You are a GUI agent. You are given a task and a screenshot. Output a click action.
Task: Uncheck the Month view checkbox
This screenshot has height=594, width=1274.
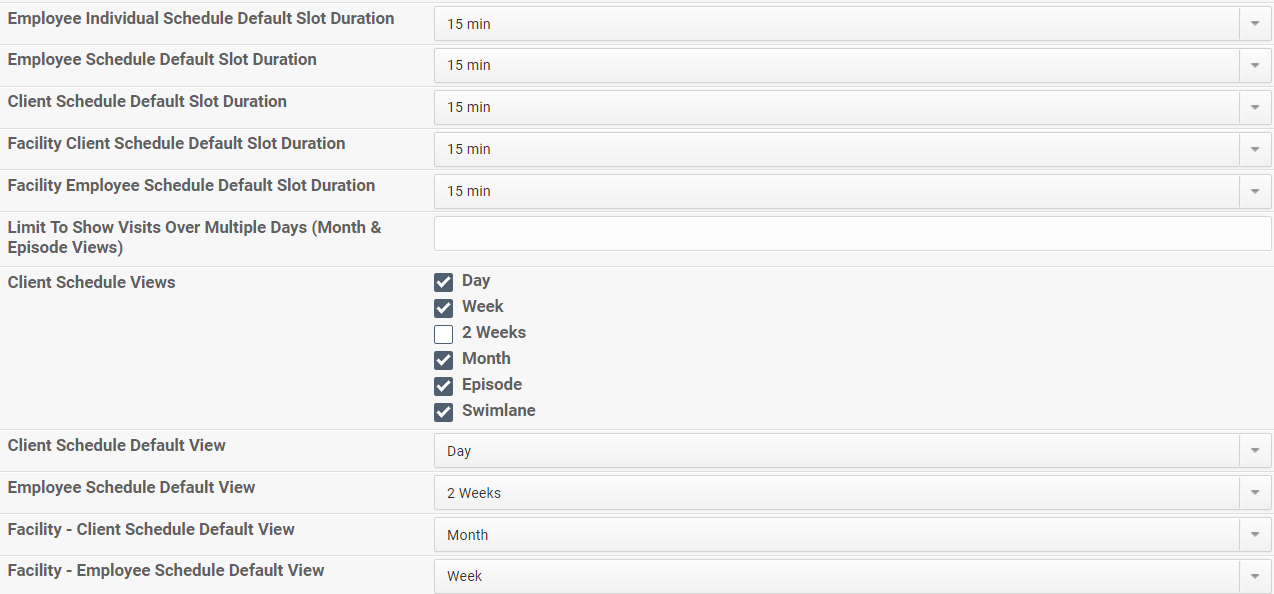pyautogui.click(x=444, y=360)
